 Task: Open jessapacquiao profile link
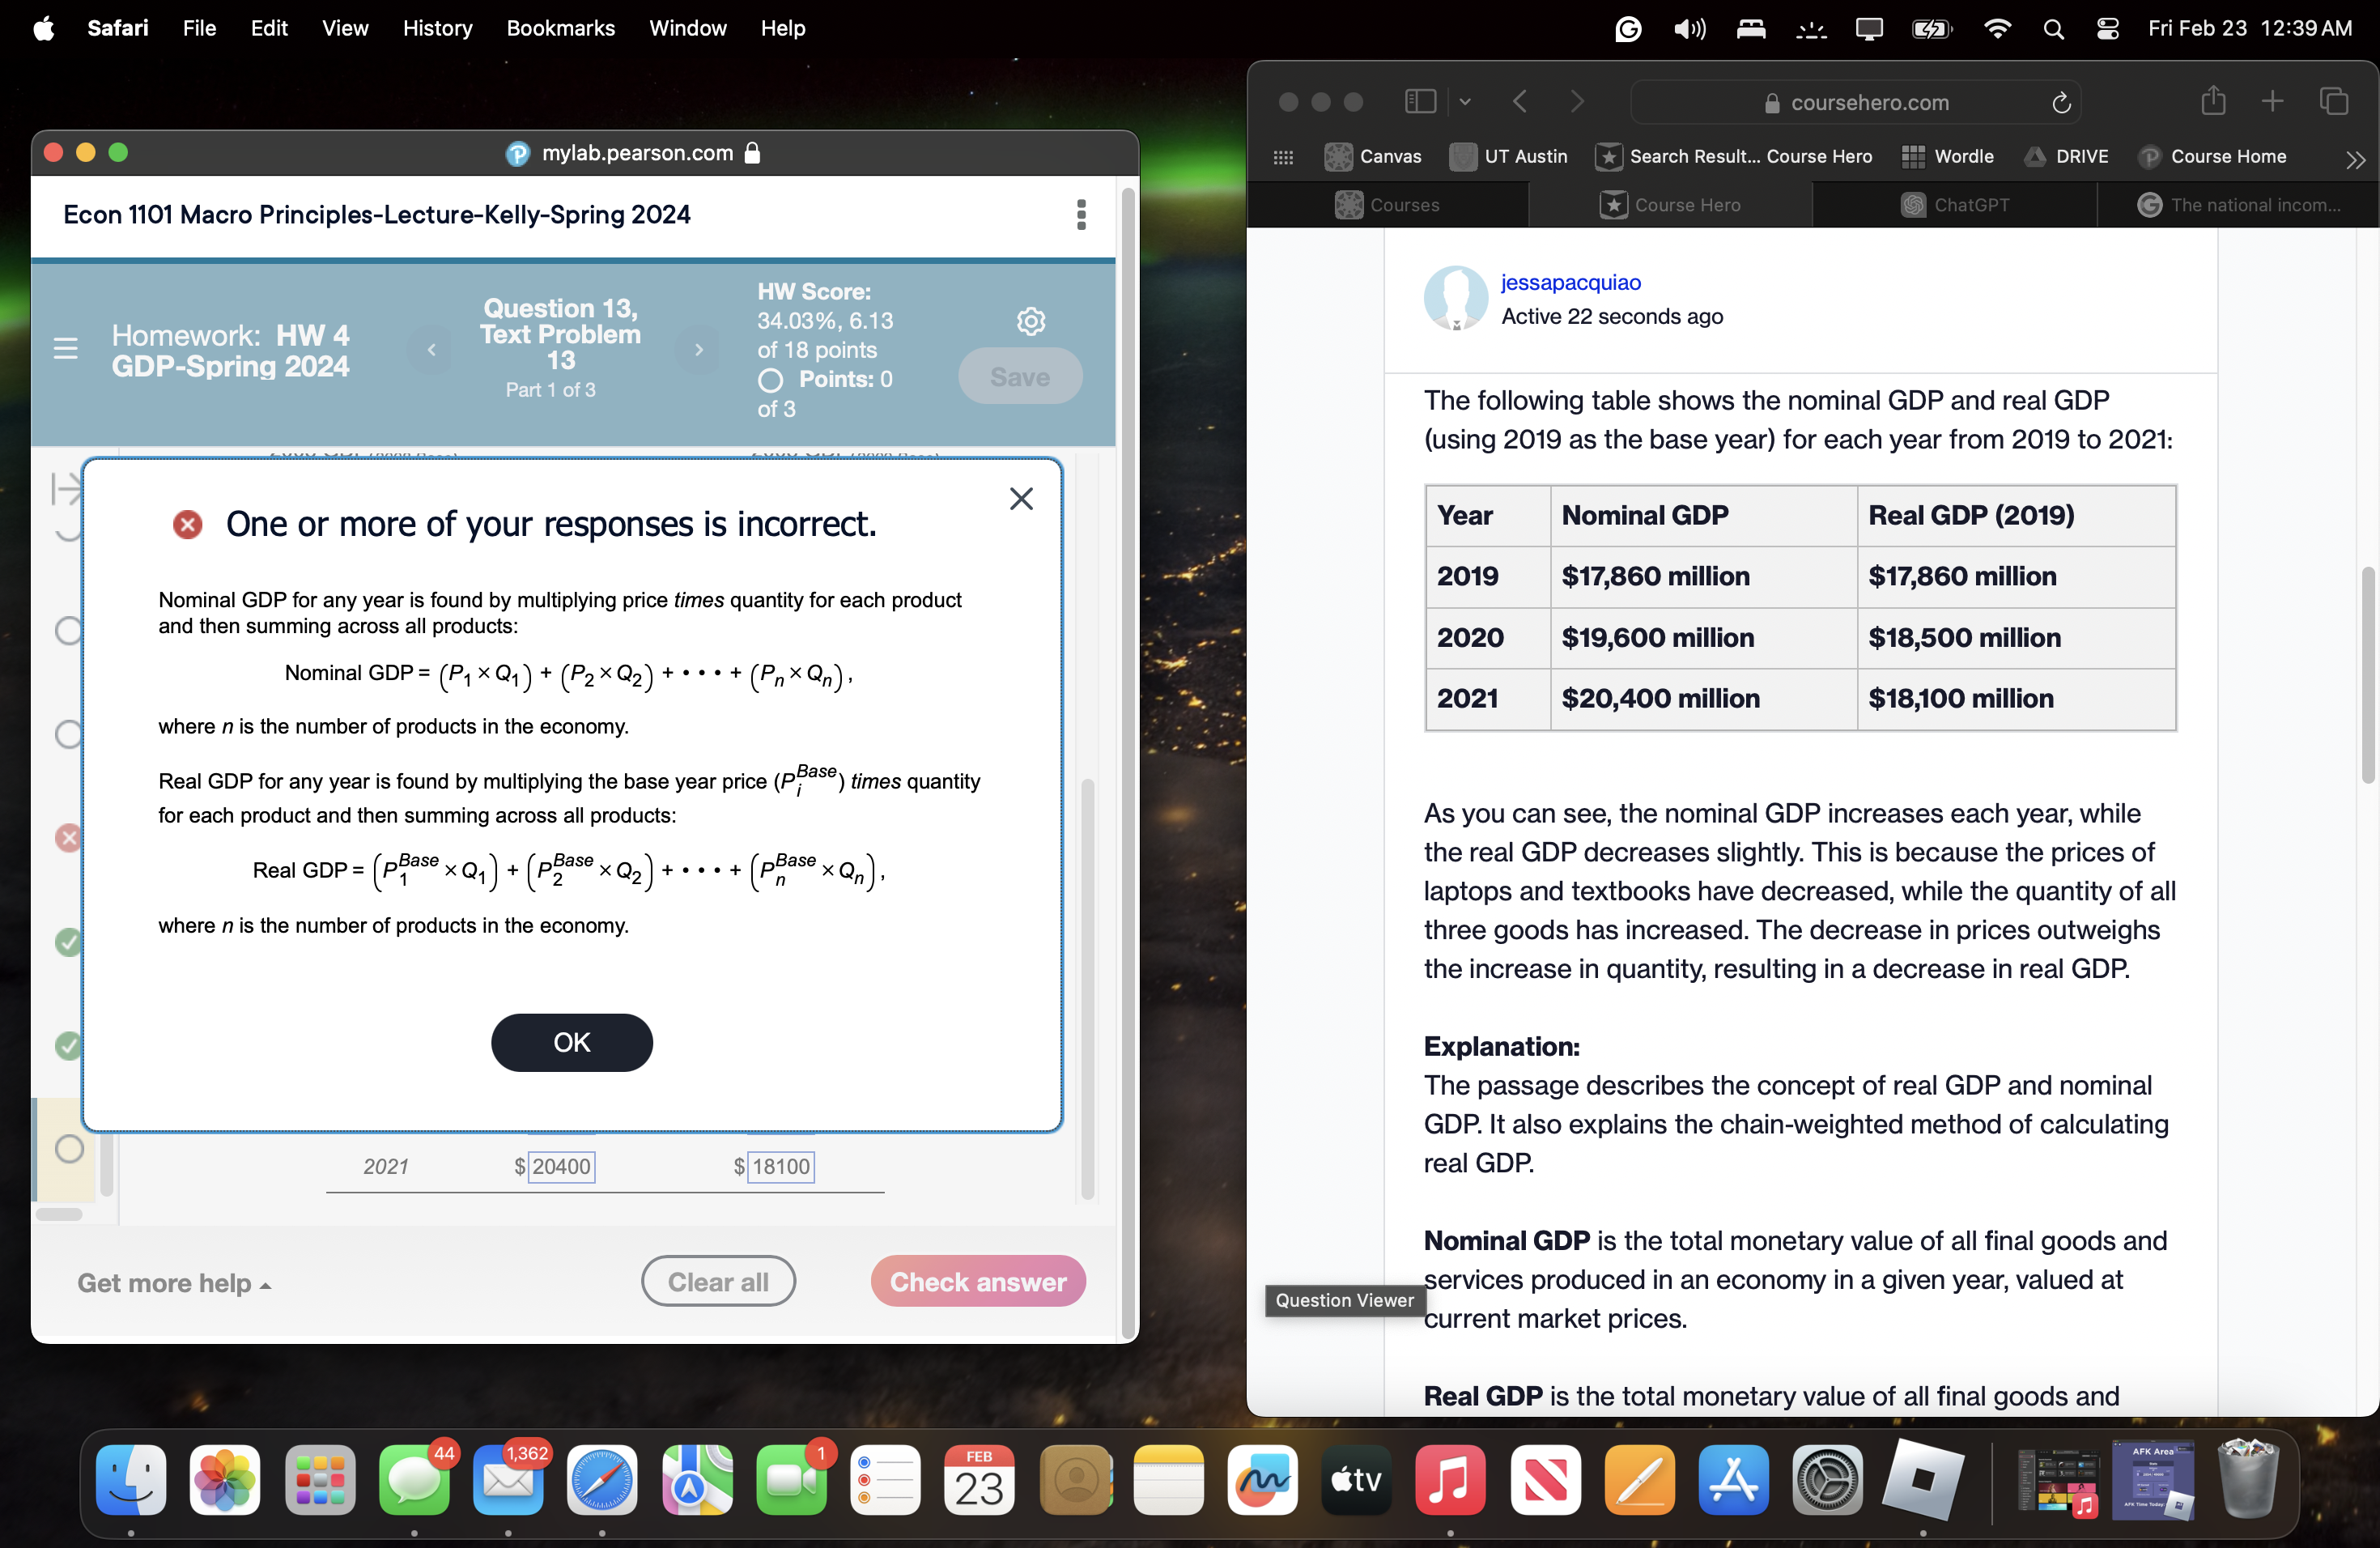tap(1570, 282)
